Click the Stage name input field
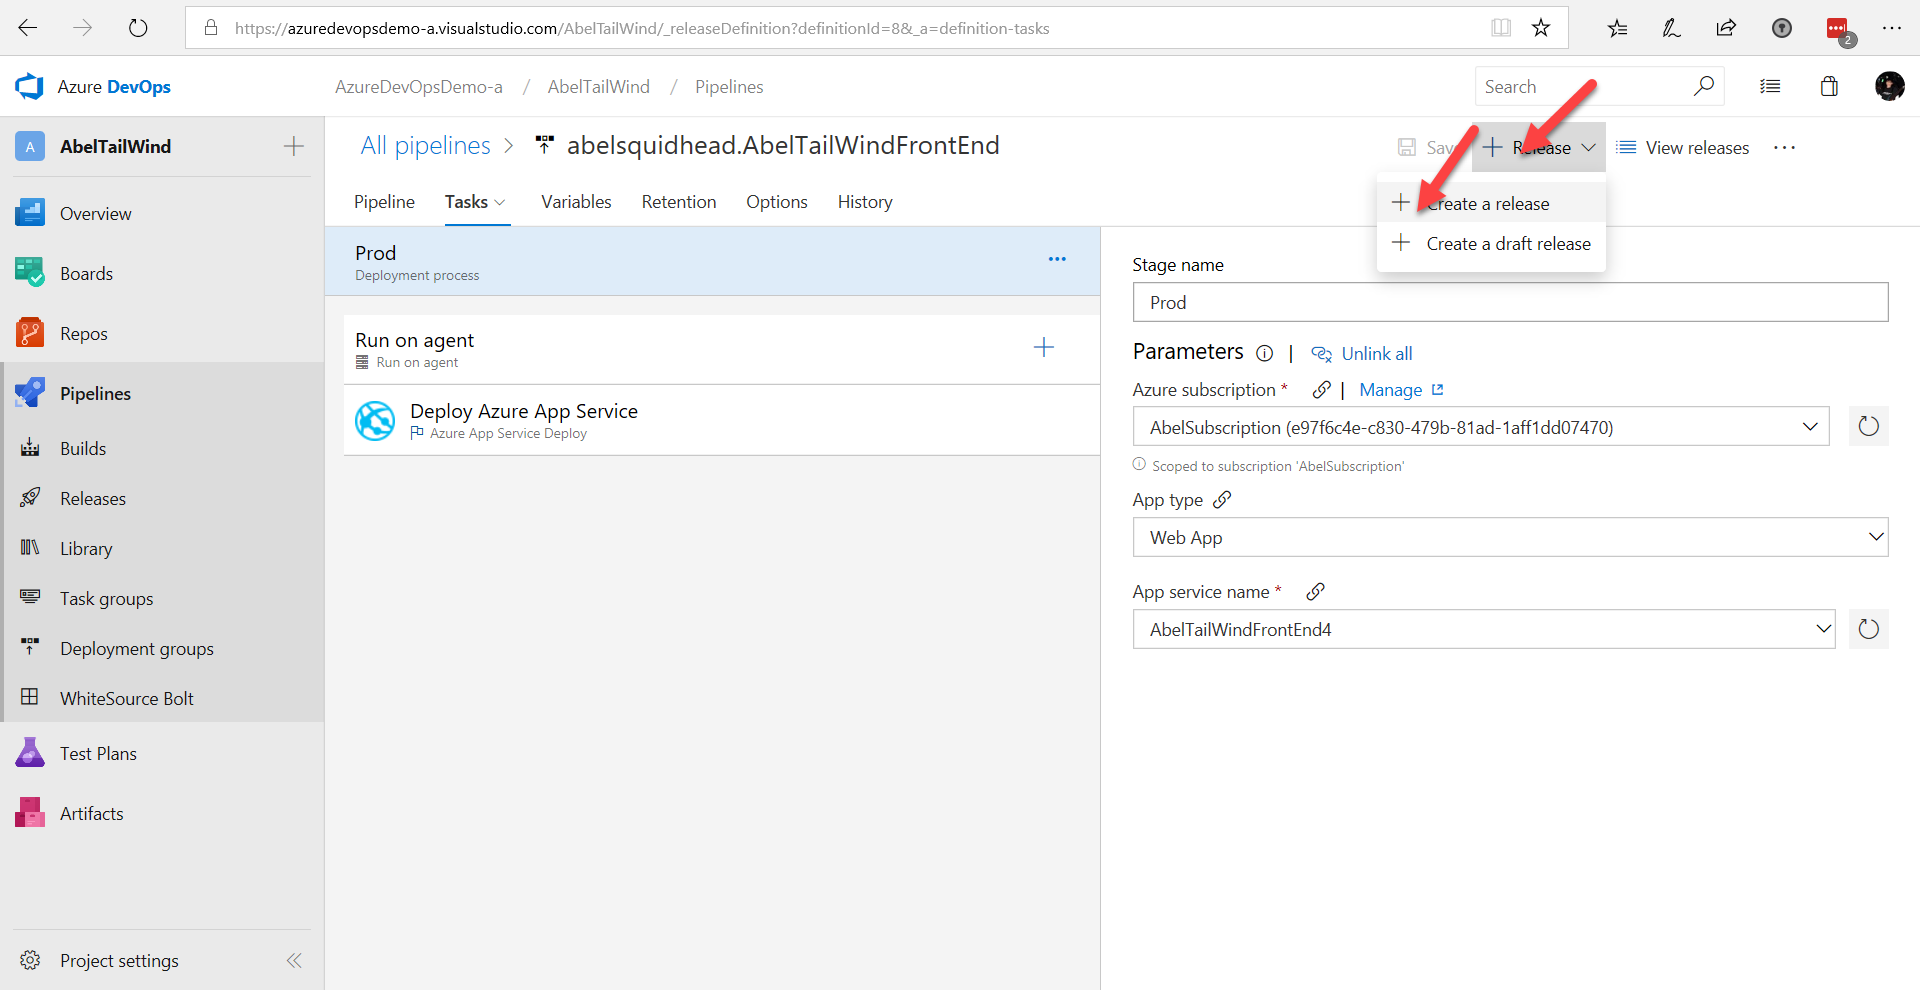The height and width of the screenshot is (990, 1920). point(1510,302)
